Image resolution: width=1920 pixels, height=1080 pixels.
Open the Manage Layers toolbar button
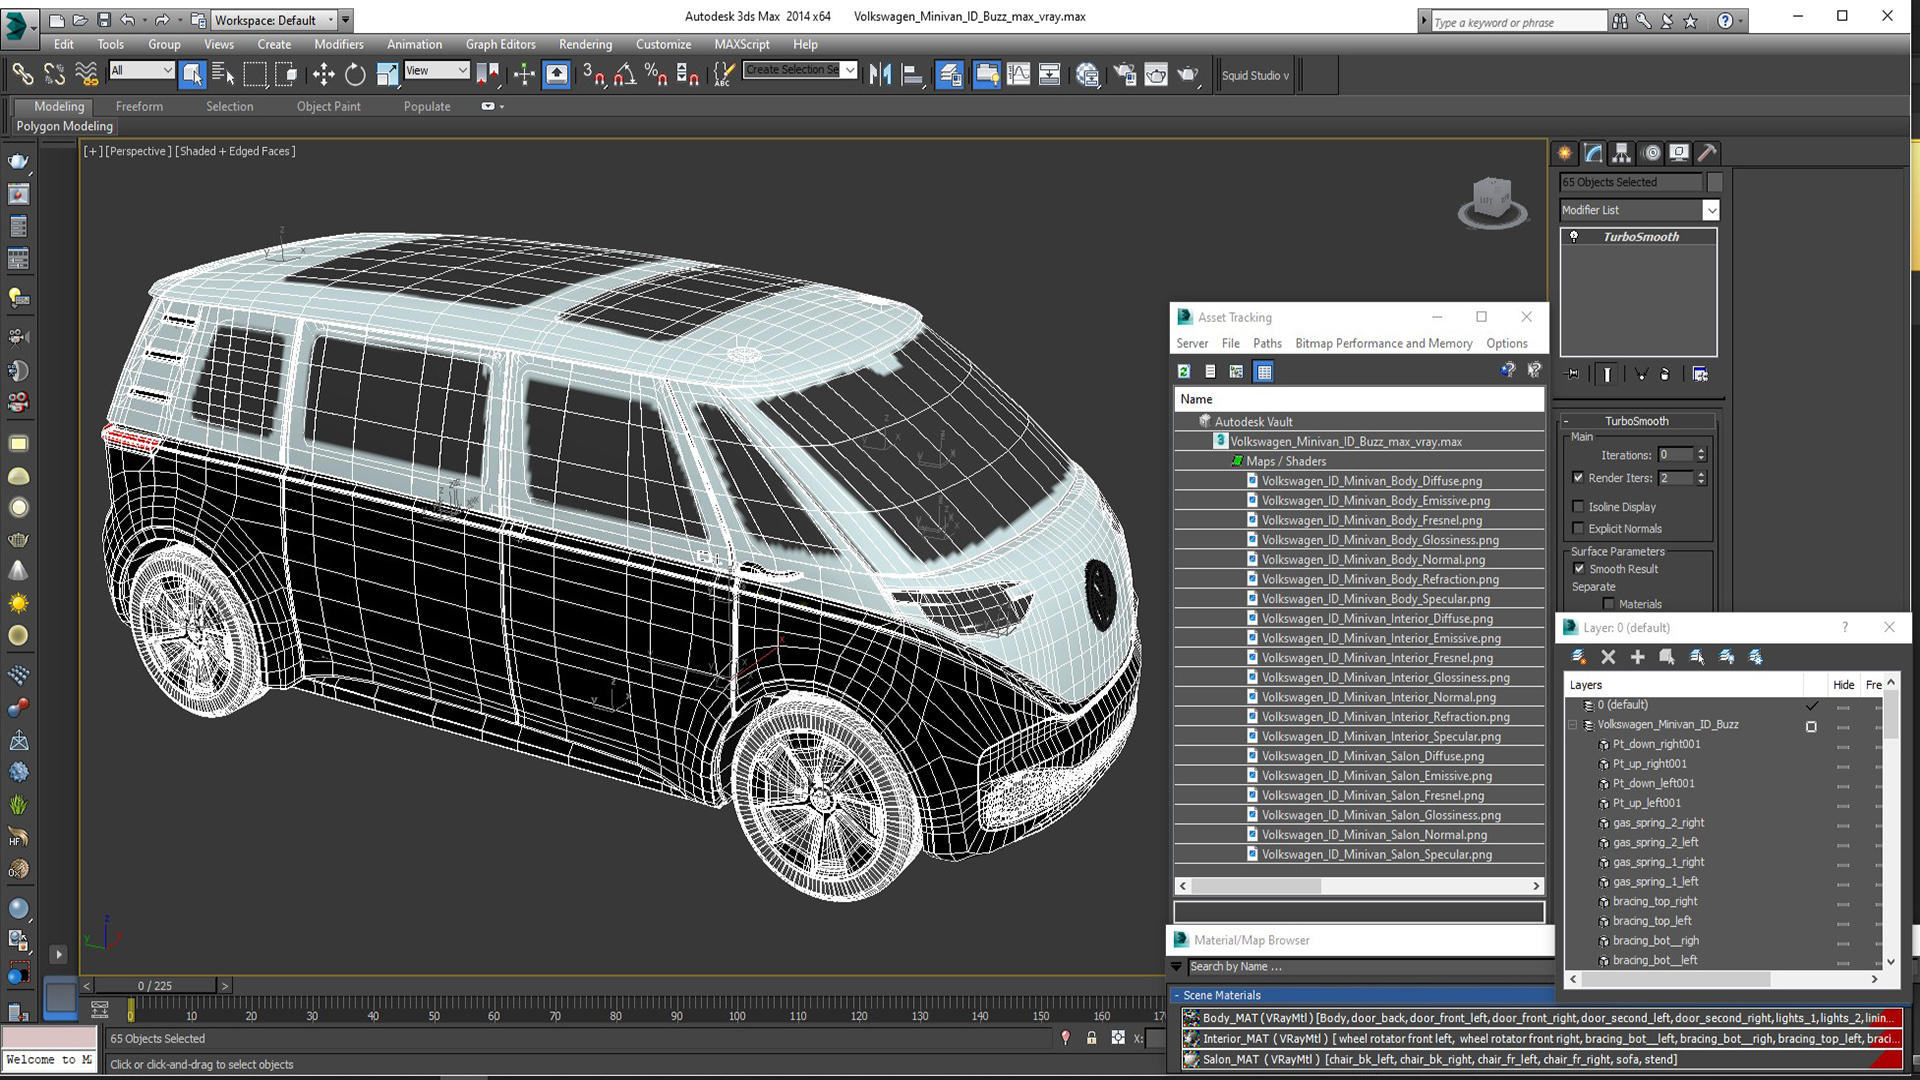coord(950,74)
